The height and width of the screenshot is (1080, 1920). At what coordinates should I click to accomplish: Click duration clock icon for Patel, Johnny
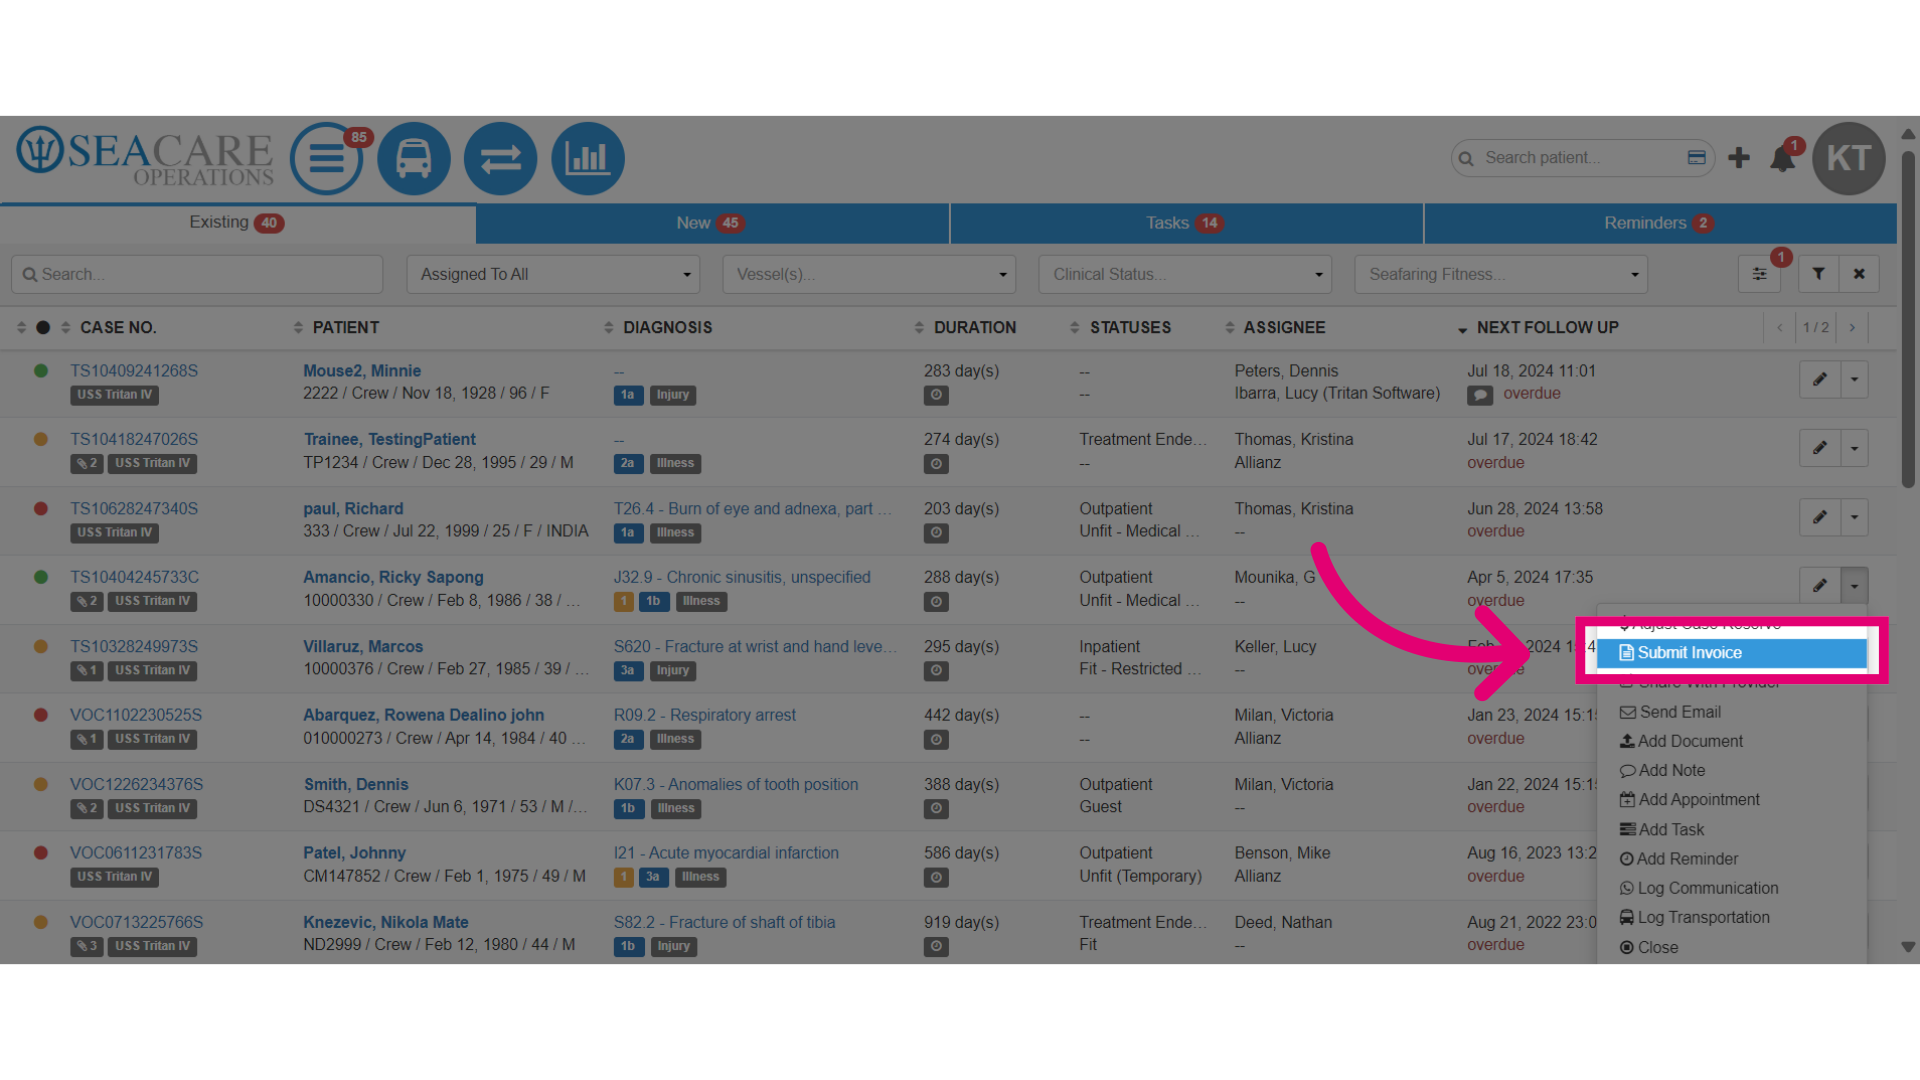[x=936, y=877]
